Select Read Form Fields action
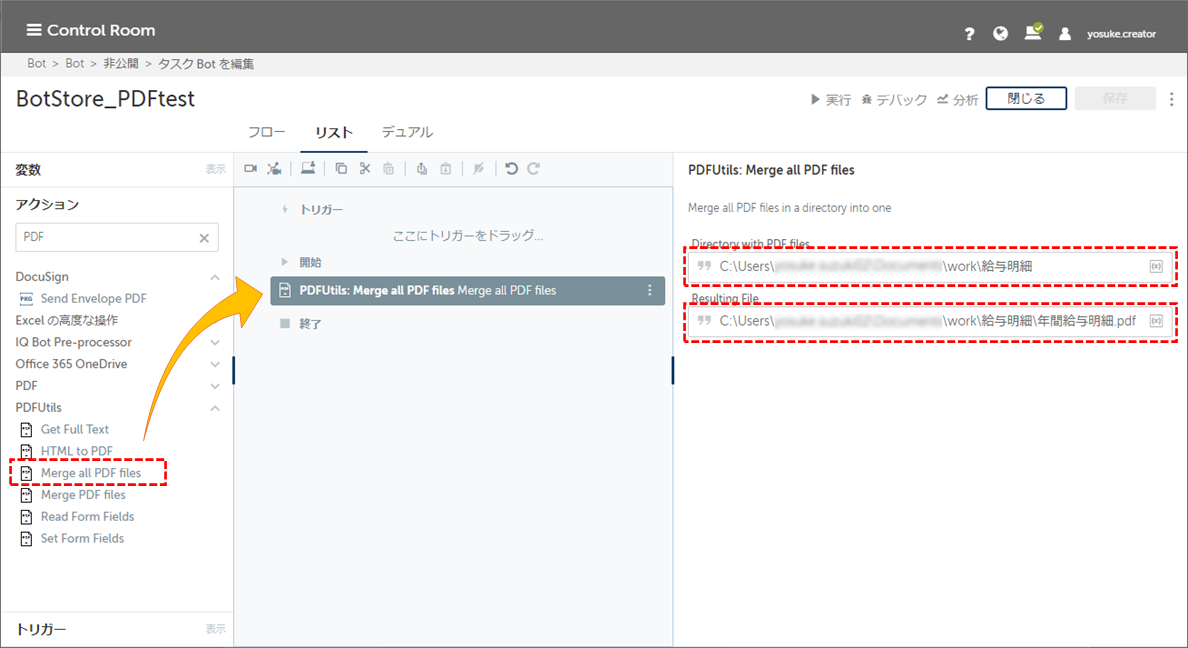 pos(87,517)
